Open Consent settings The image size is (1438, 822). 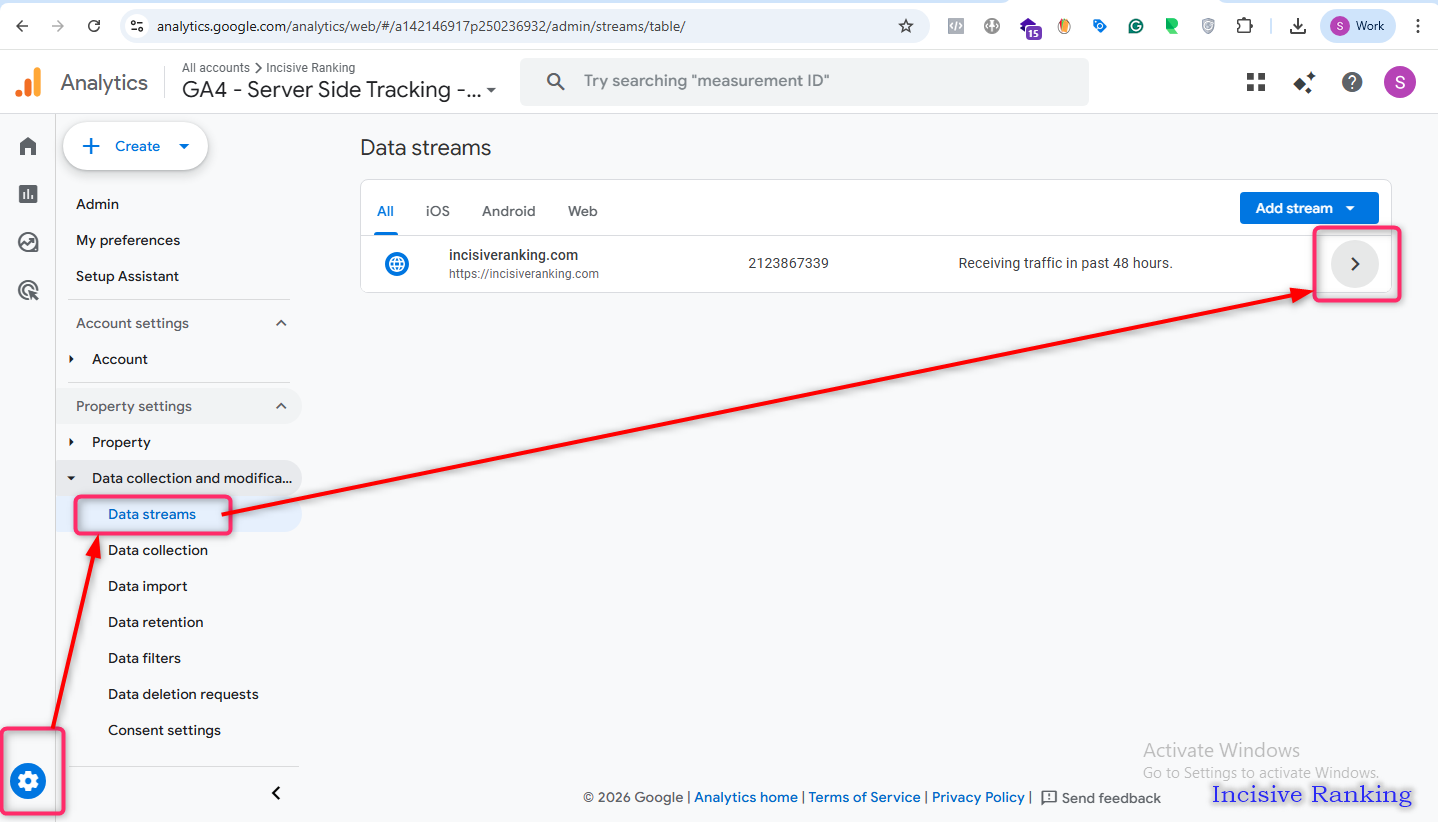[x=165, y=730]
